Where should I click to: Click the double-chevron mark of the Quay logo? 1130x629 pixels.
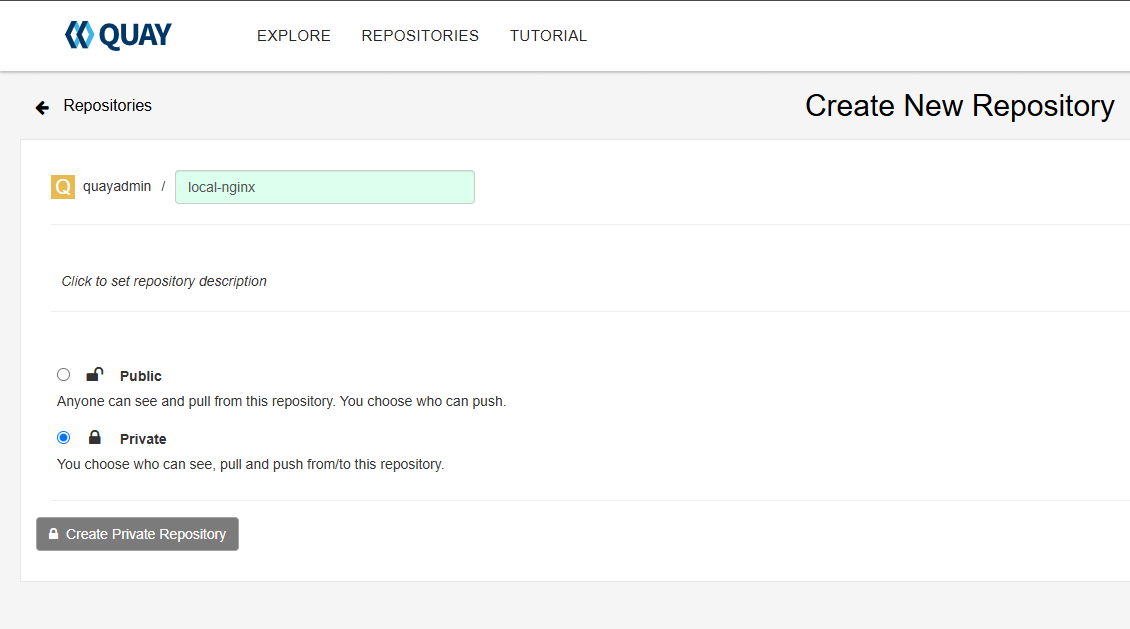(x=79, y=34)
